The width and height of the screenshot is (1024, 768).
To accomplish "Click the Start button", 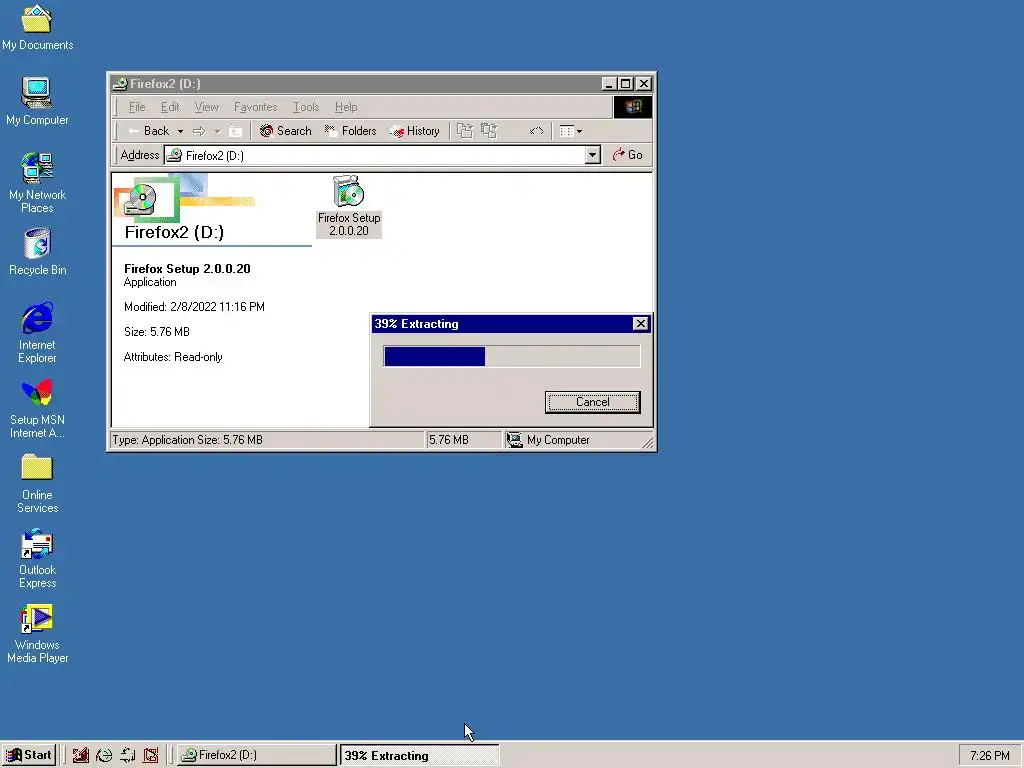I will pyautogui.click(x=29, y=755).
